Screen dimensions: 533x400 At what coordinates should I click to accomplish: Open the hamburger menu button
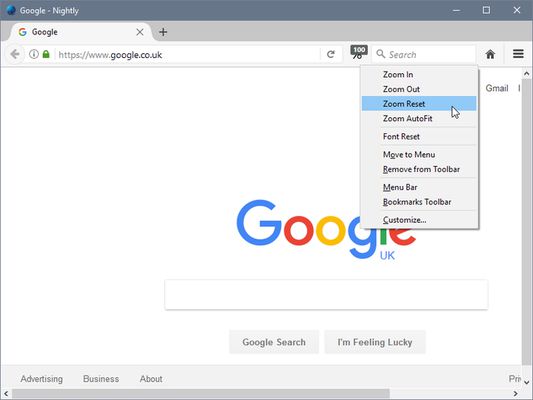point(518,54)
